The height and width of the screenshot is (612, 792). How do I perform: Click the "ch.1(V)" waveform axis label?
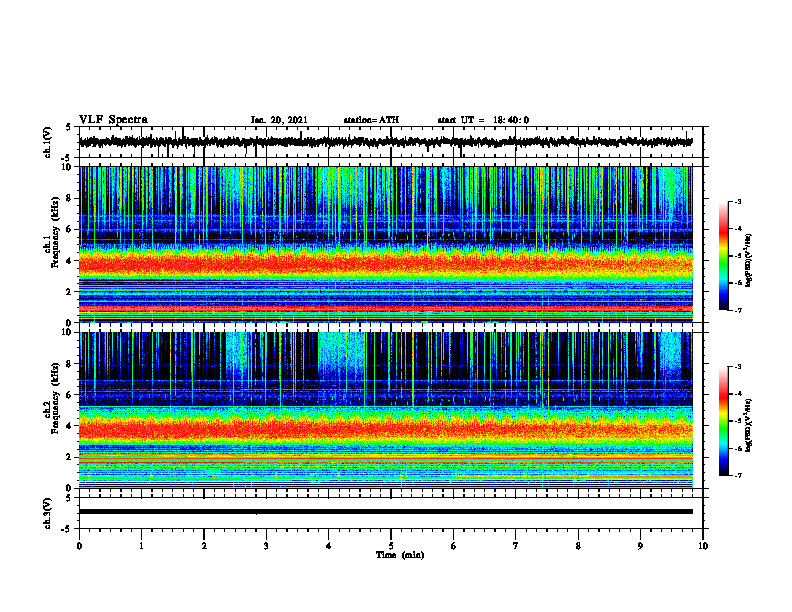48,142
